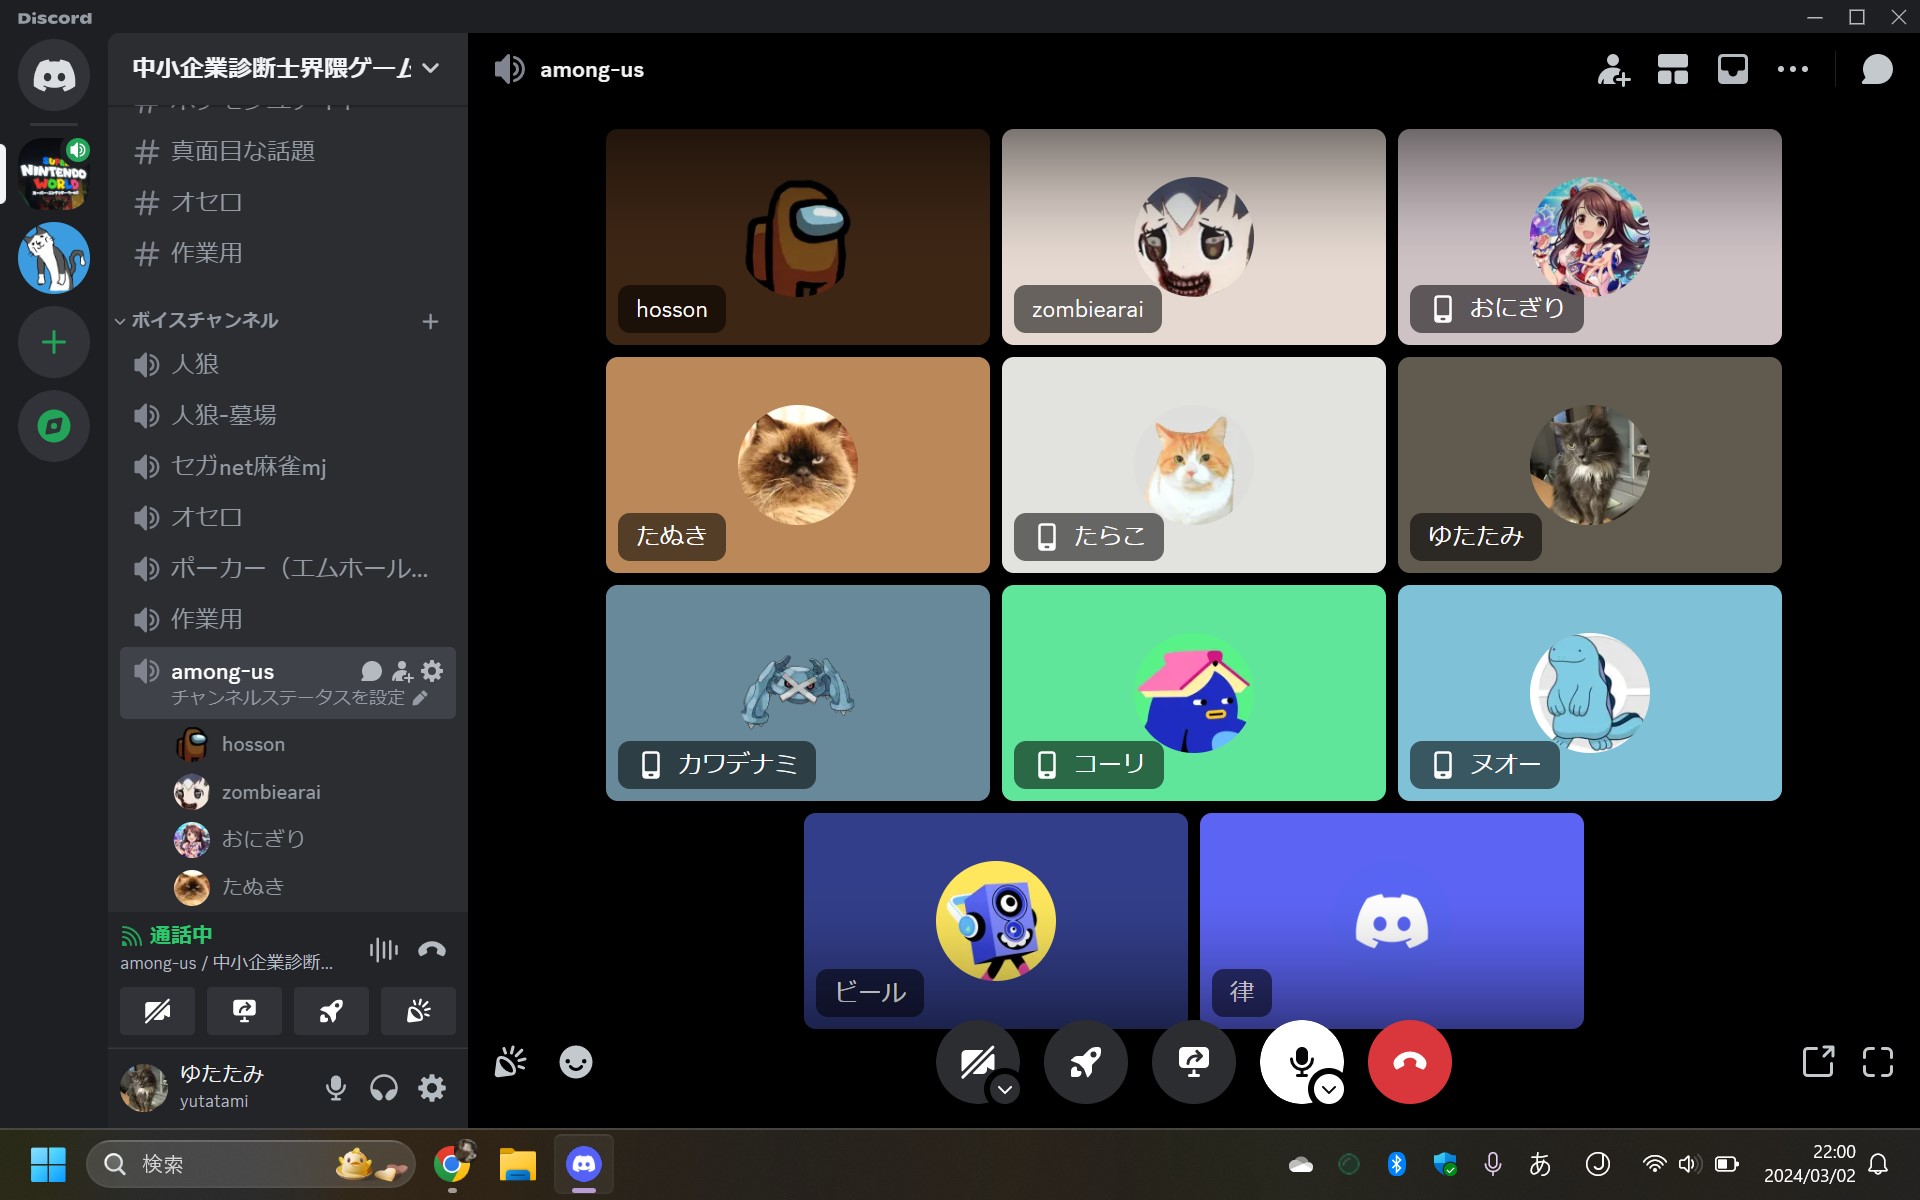Viewport: 1920px width, 1200px height.
Task: Expand microphone input options arrow
Action: [x=1329, y=1089]
